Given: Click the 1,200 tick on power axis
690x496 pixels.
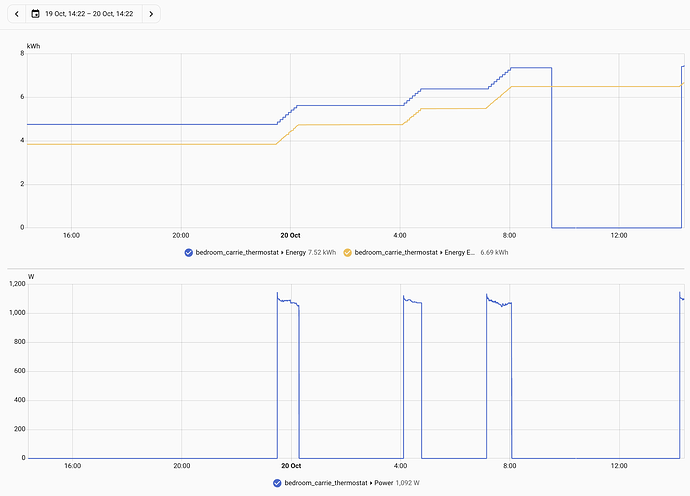Looking at the screenshot, I should tap(18, 284).
